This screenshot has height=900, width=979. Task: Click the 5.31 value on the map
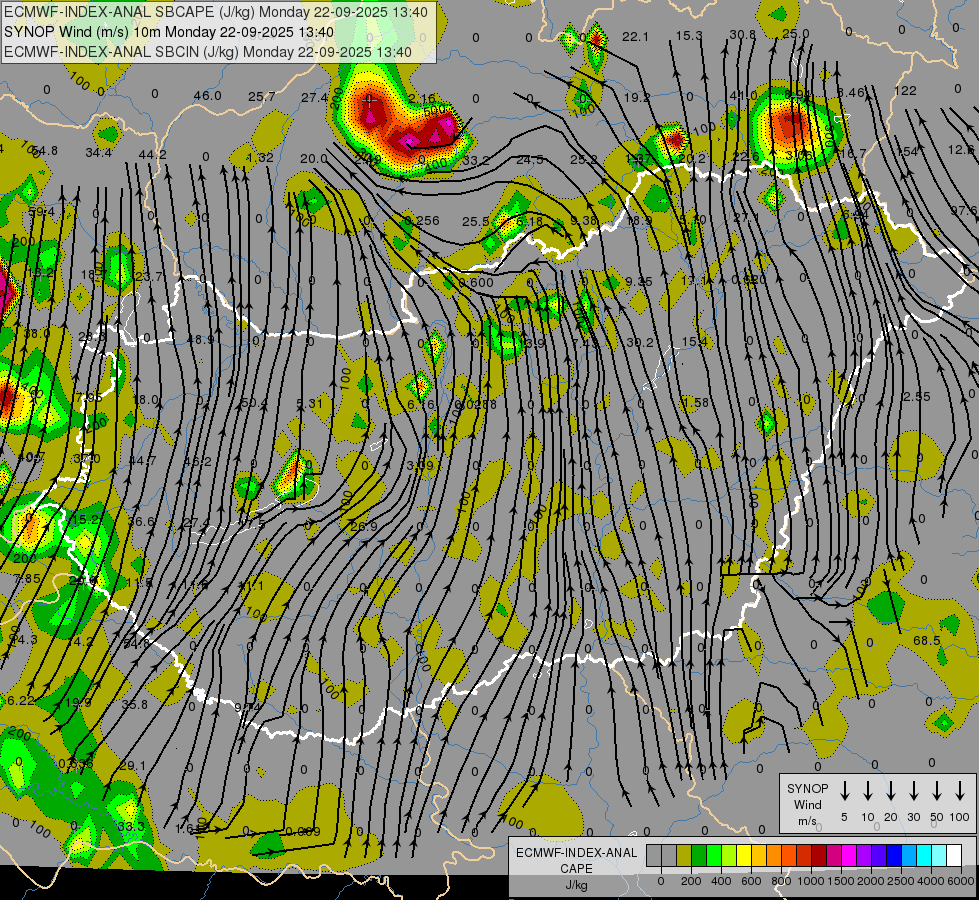[x=309, y=403]
